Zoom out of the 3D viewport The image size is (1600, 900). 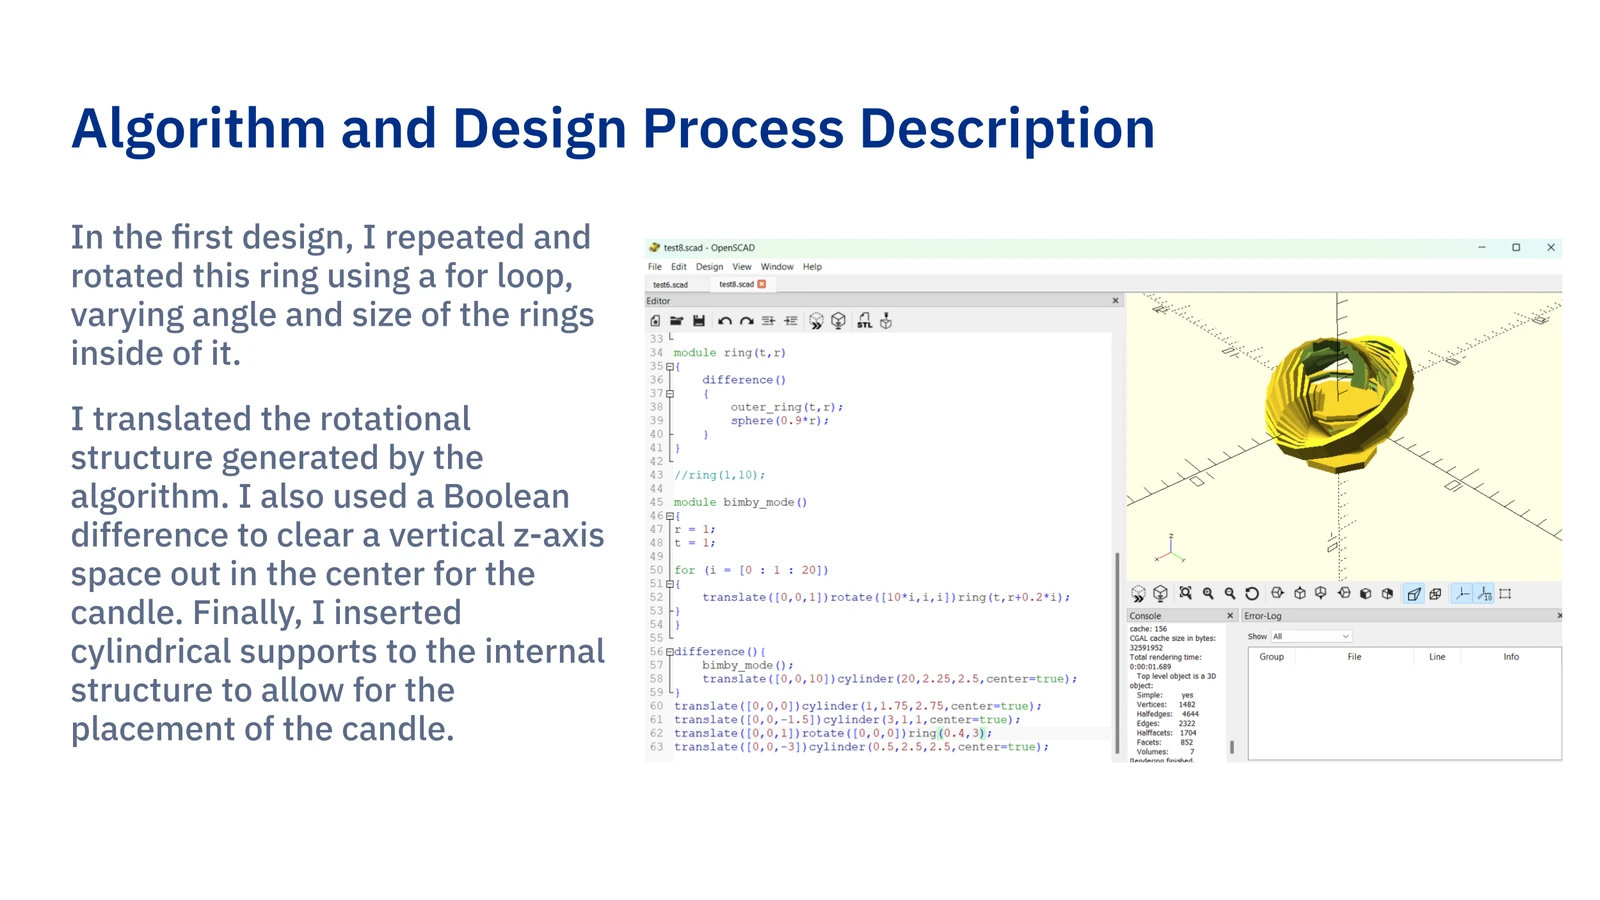point(1230,593)
